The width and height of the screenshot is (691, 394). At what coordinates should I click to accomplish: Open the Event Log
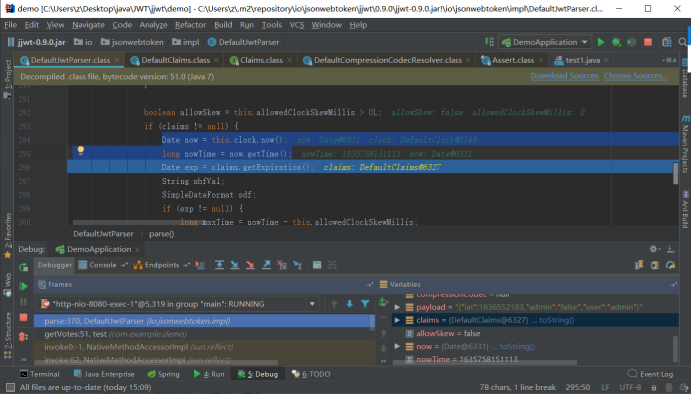pos(650,374)
